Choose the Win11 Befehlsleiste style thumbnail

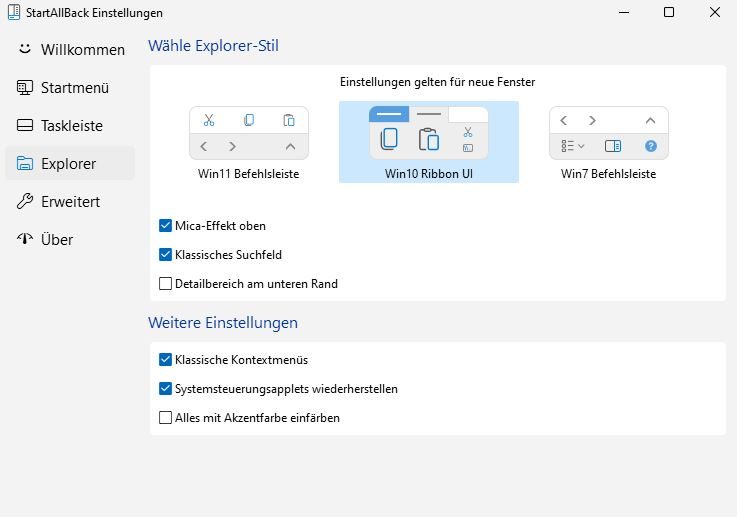[x=249, y=133]
